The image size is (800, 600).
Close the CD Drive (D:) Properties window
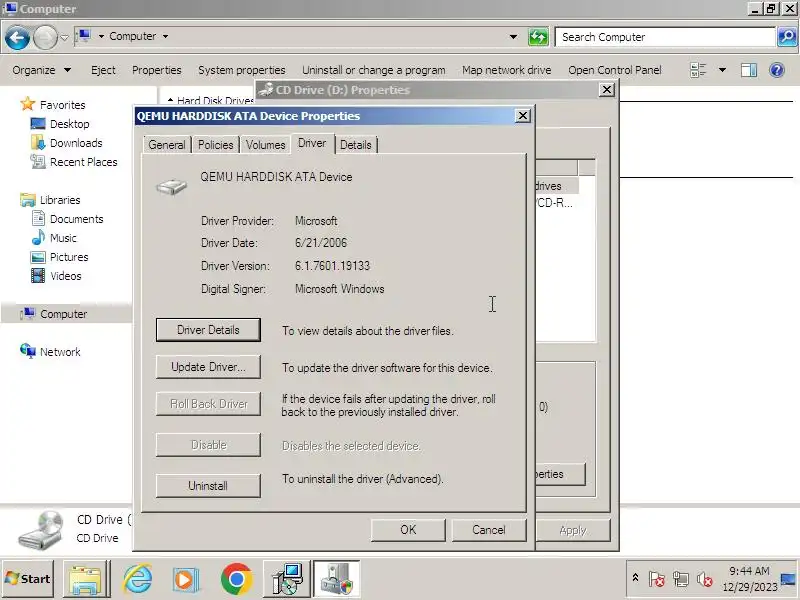click(x=606, y=90)
